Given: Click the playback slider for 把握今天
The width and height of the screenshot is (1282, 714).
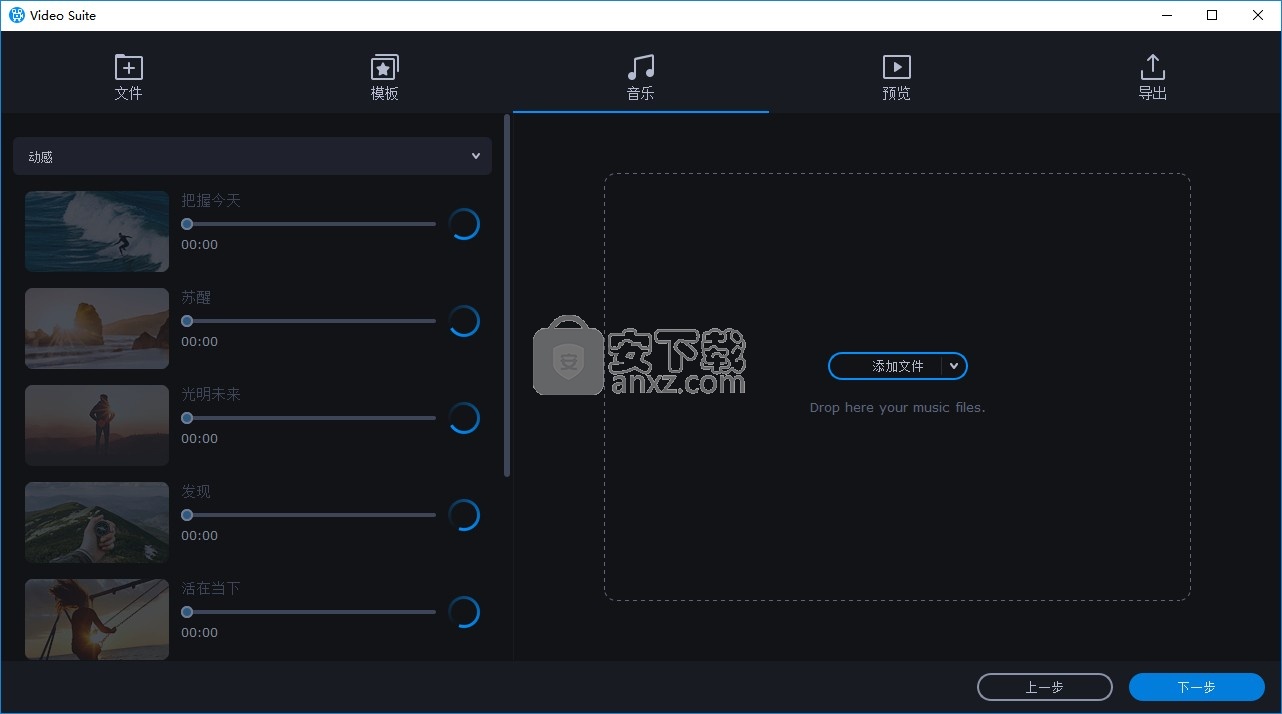Looking at the screenshot, I should tap(309, 224).
